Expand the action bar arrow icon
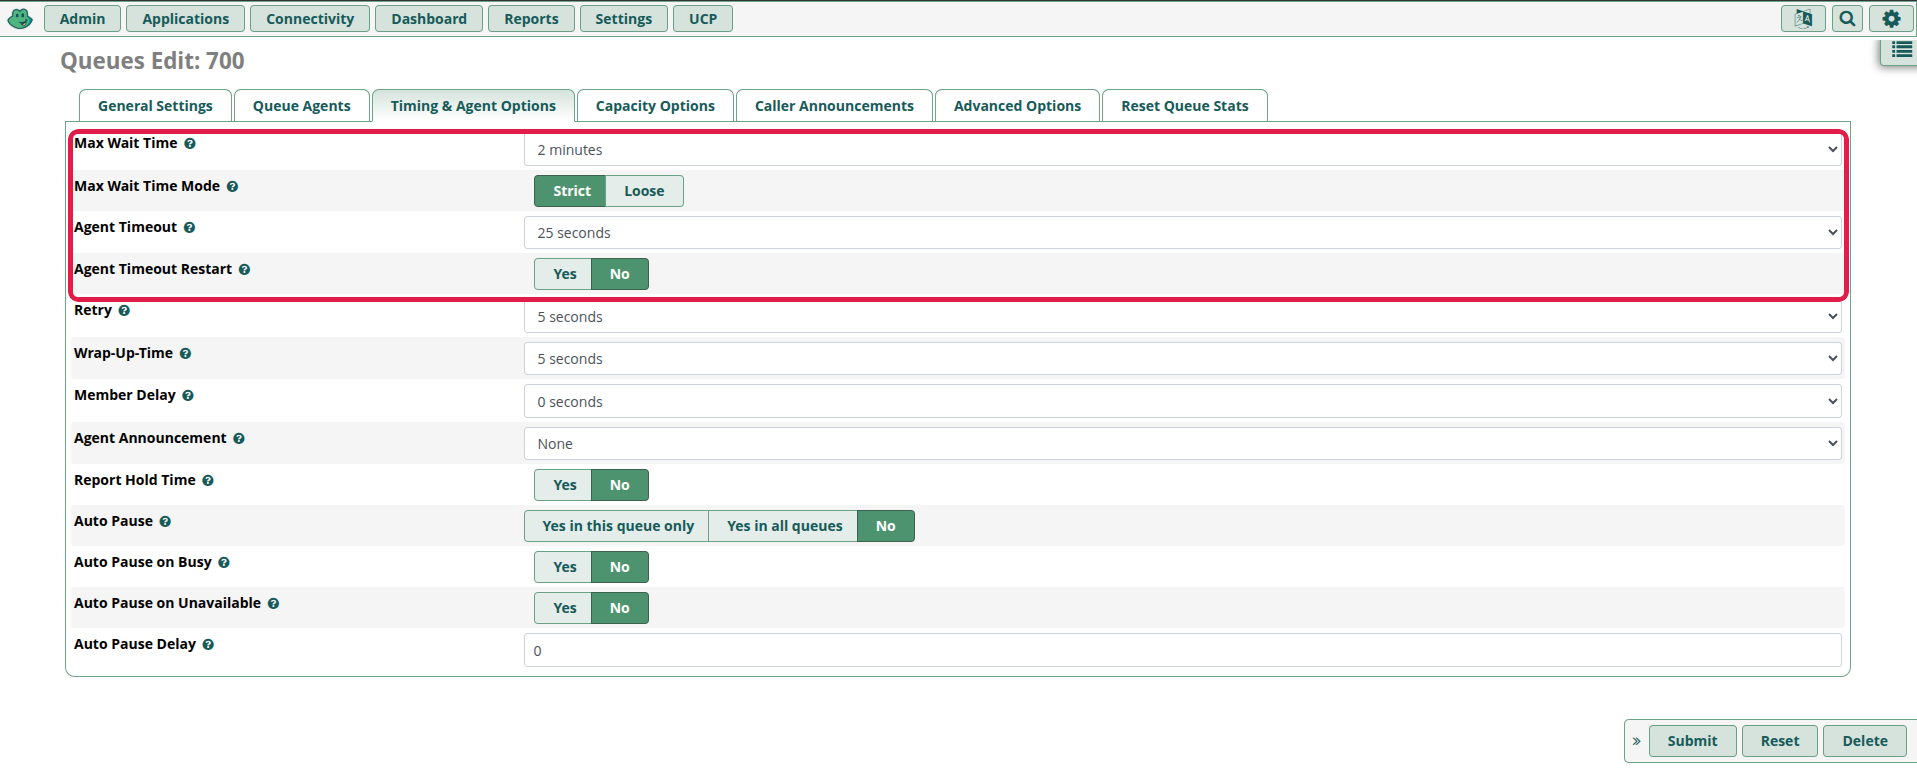Image resolution: width=1917 pixels, height=770 pixels. pyautogui.click(x=1636, y=741)
